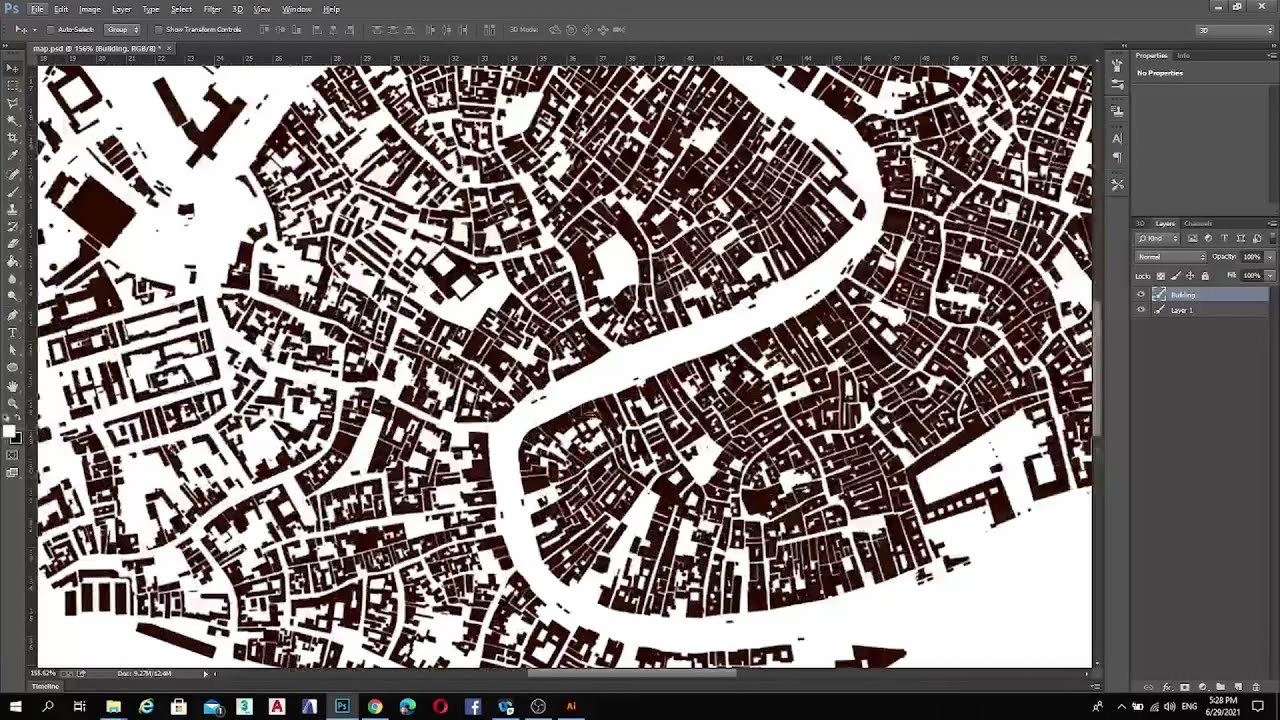Toggle lock image pixels
1280x720 pixels.
(x=1176, y=276)
